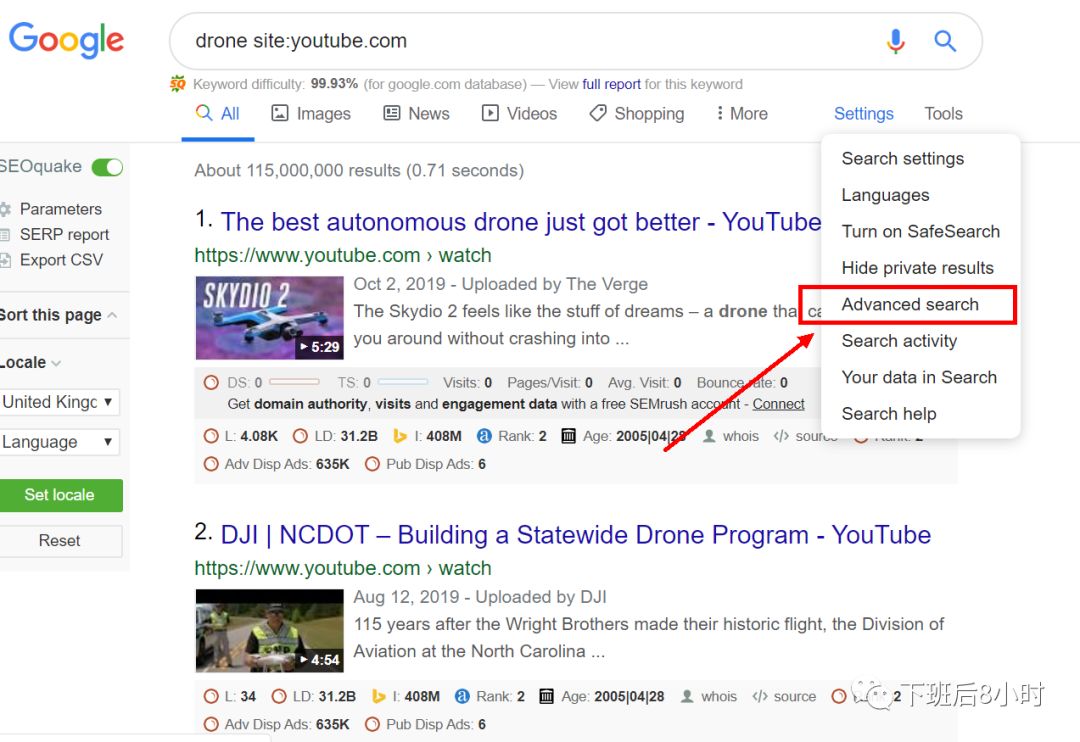The height and width of the screenshot is (742, 1080).
Task: Click the whois person icon in second result
Action: 687,697
